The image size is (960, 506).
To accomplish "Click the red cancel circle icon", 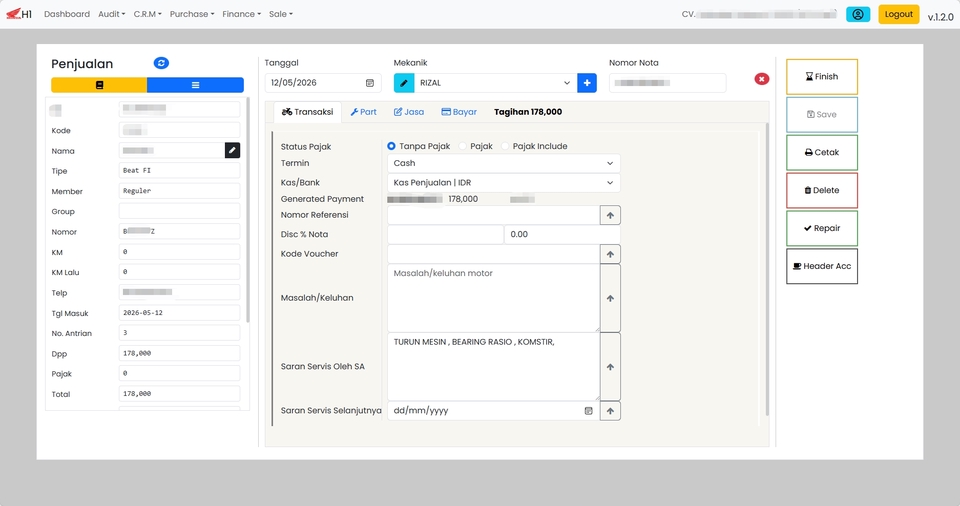I will pos(762,79).
